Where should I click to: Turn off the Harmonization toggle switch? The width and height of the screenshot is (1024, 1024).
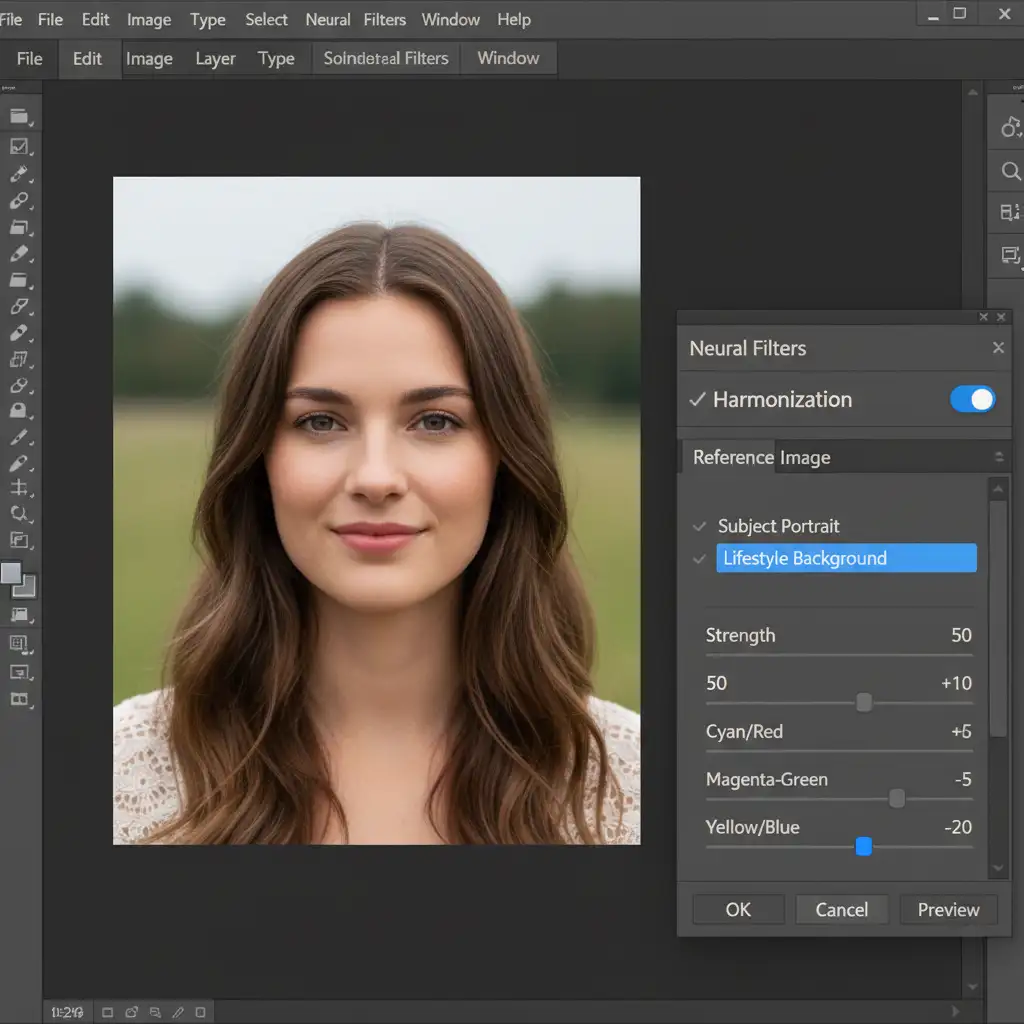[x=972, y=400]
